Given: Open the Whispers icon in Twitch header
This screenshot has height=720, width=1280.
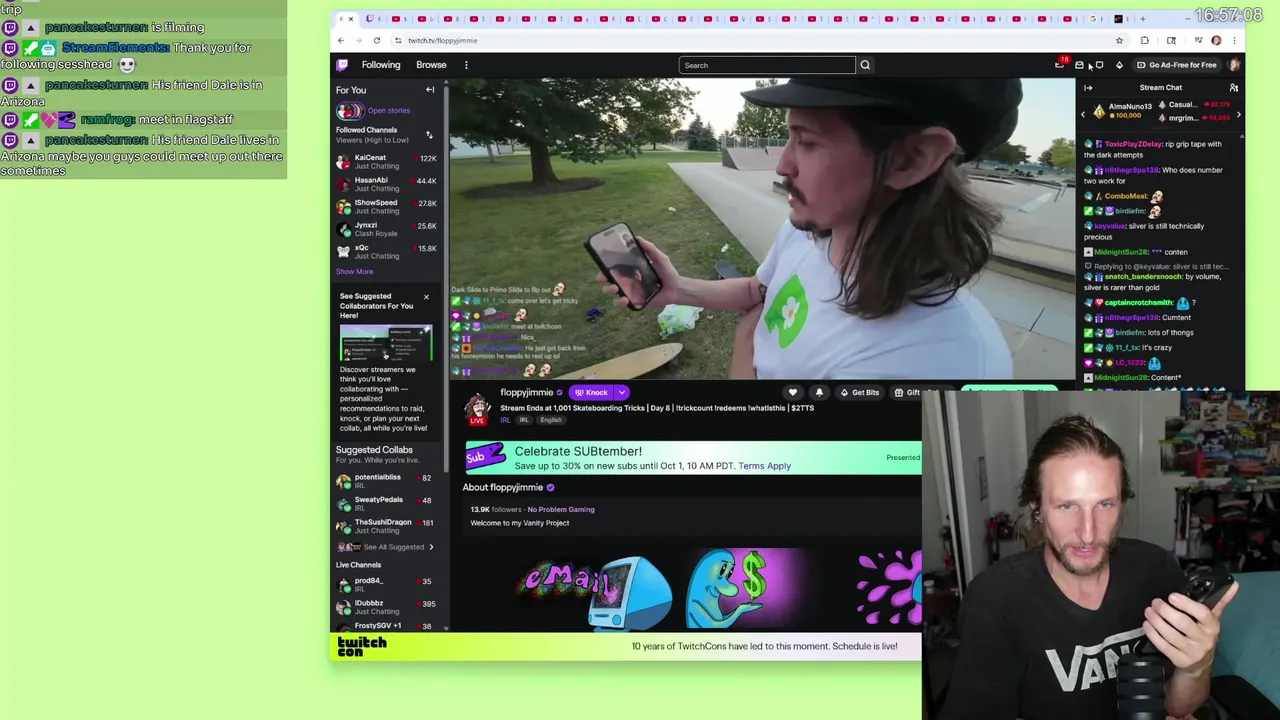Looking at the screenshot, I should coord(1099,65).
